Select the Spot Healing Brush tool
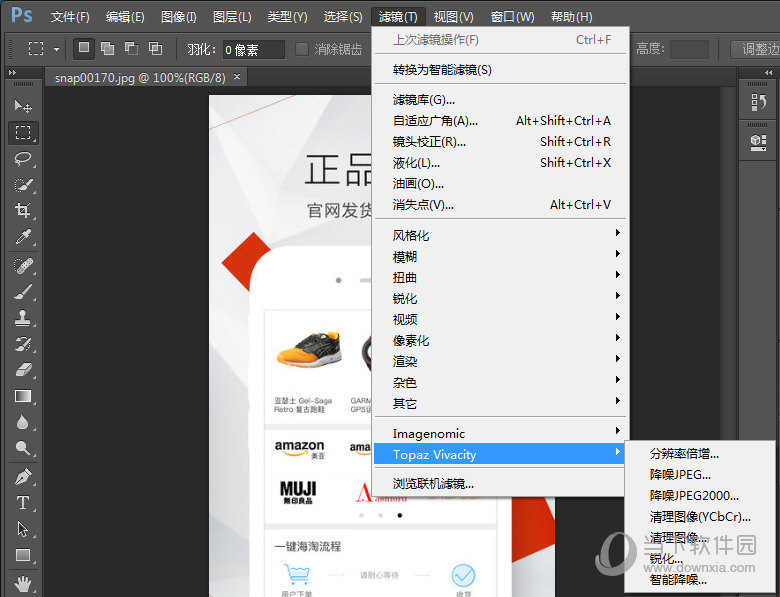 point(23,266)
